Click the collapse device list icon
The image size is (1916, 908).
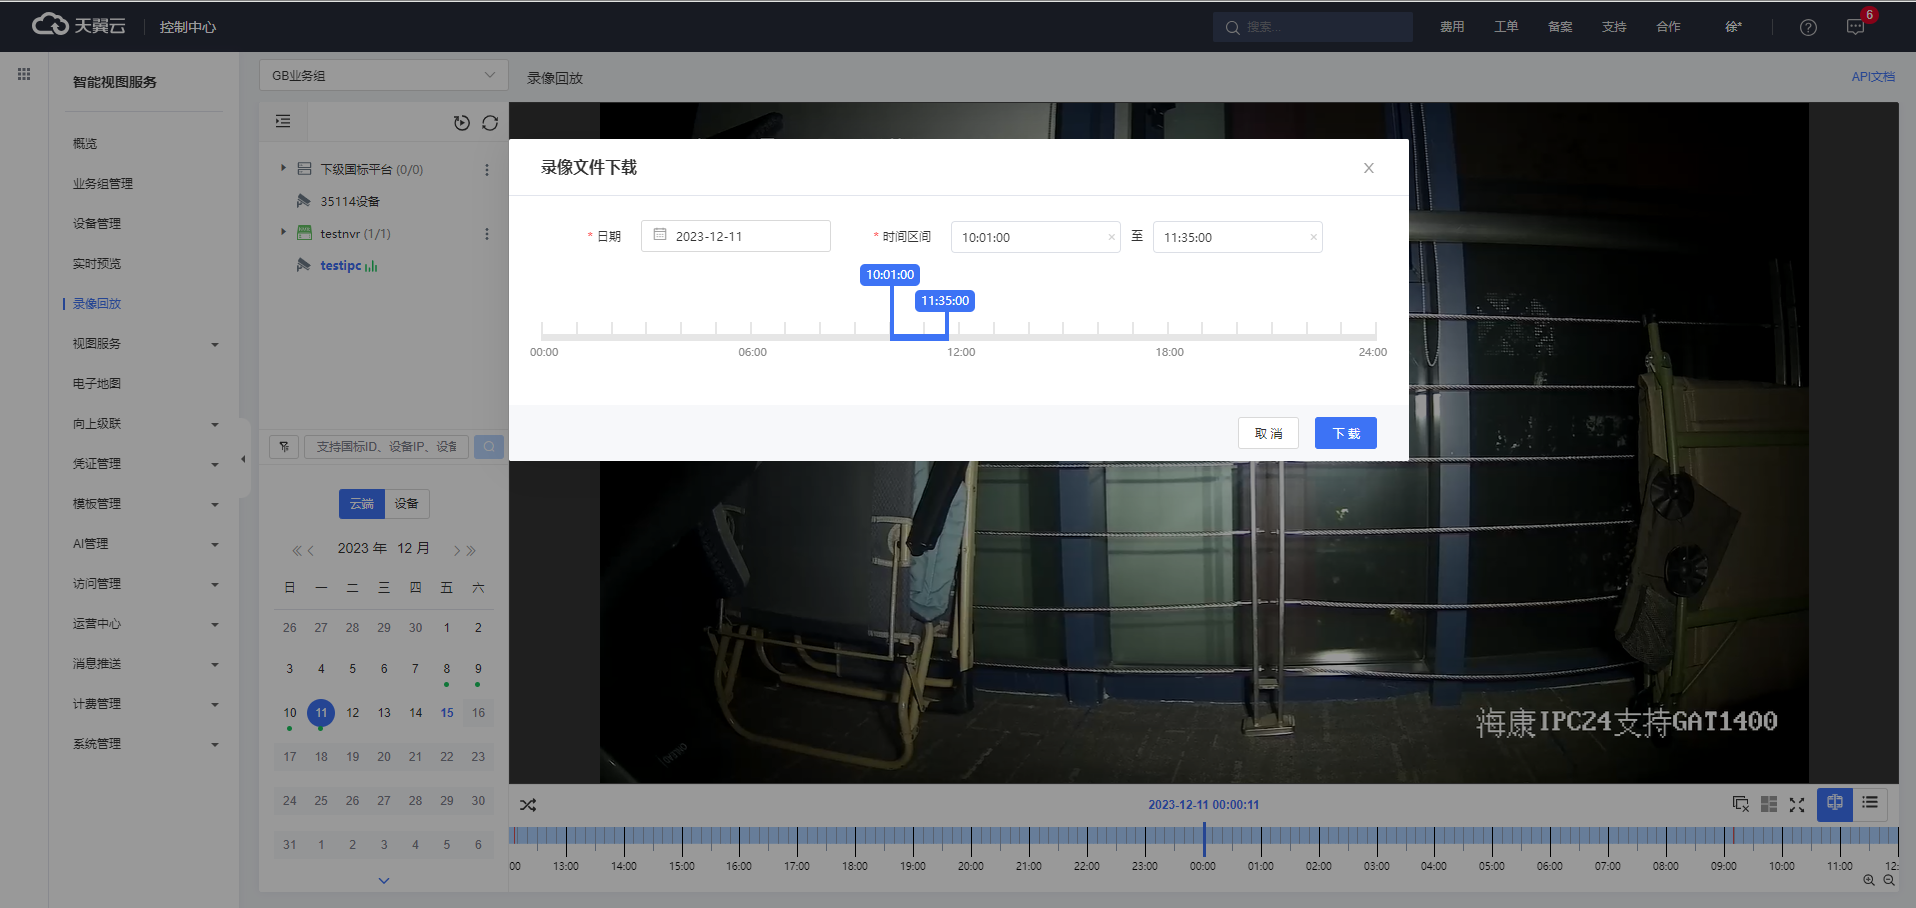tap(283, 122)
